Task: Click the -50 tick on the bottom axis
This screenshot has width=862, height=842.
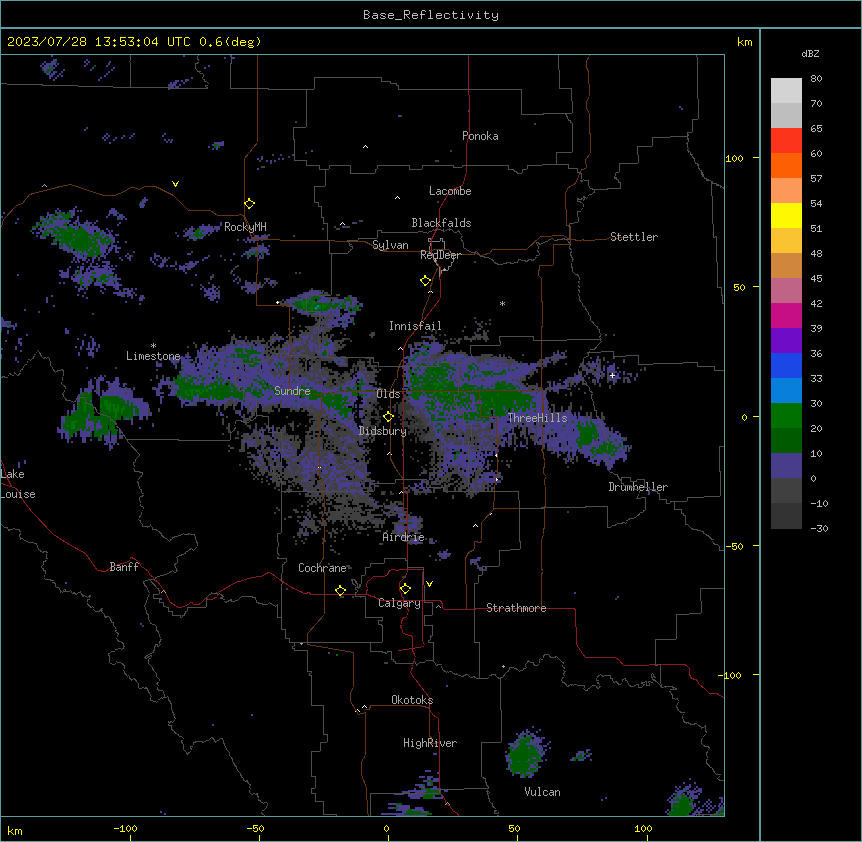Action: coord(255,828)
